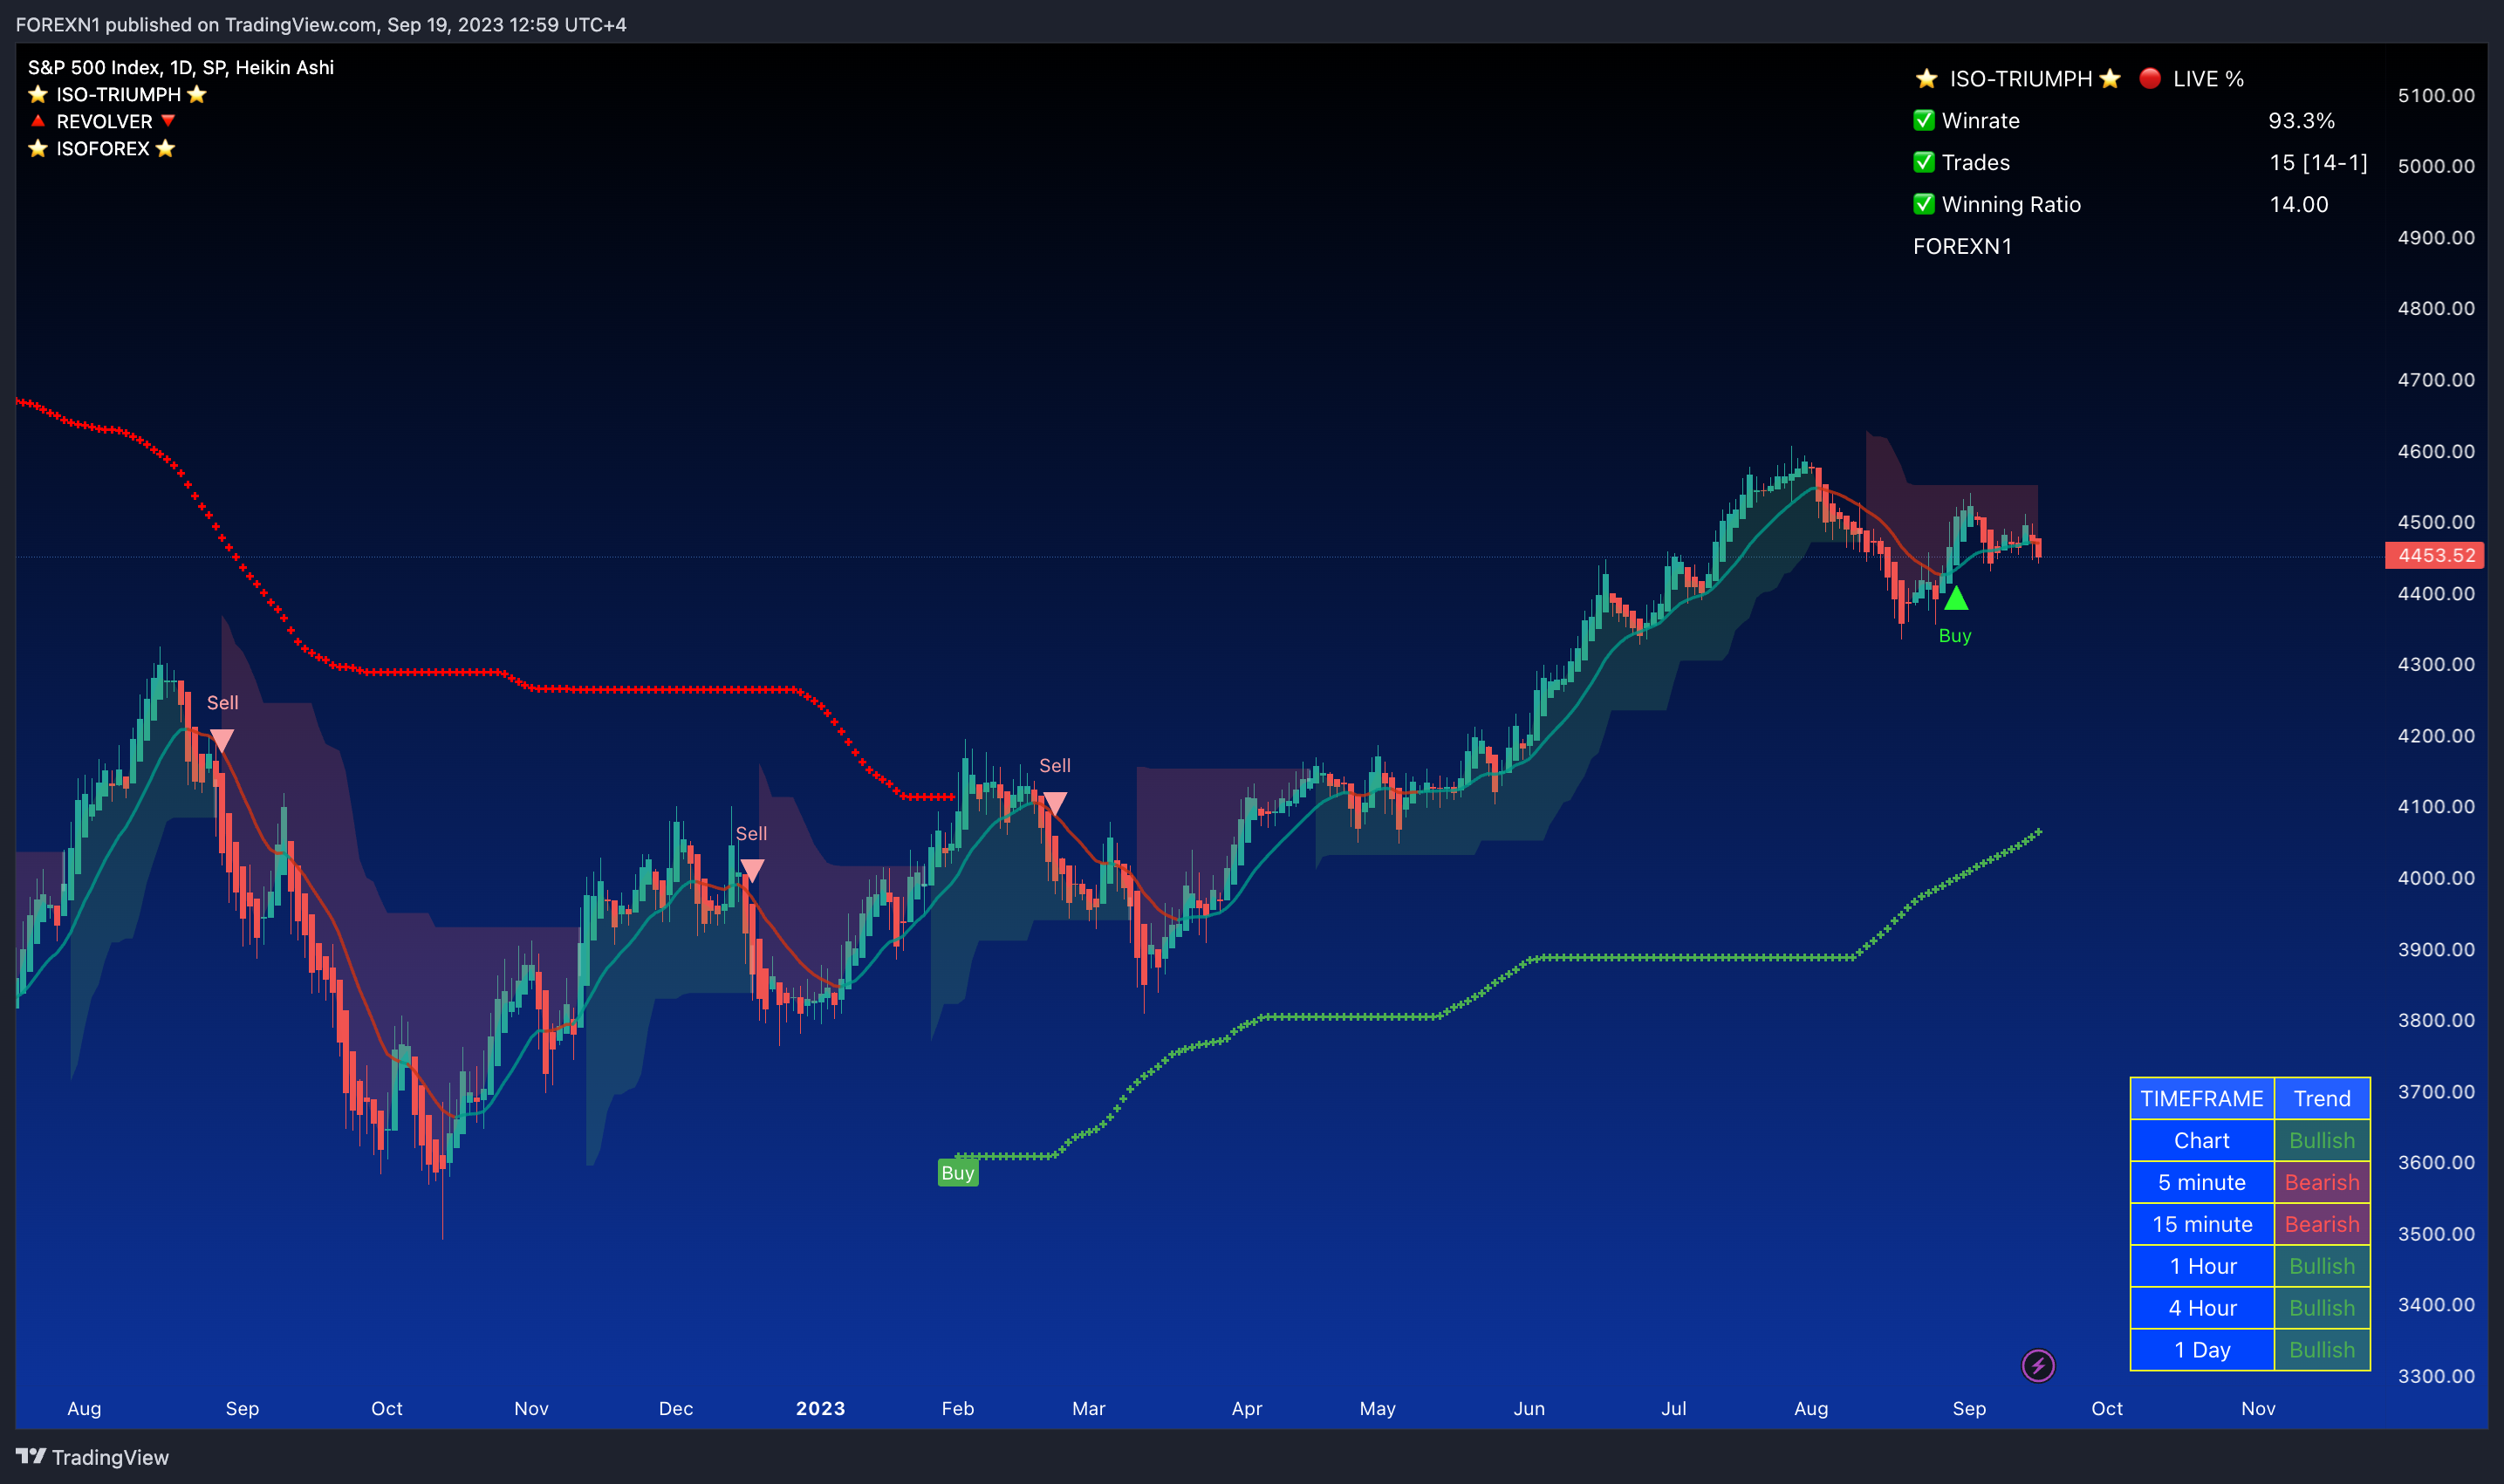
Task: Click the purple lightning bolt icon
Action: click(x=2038, y=1366)
